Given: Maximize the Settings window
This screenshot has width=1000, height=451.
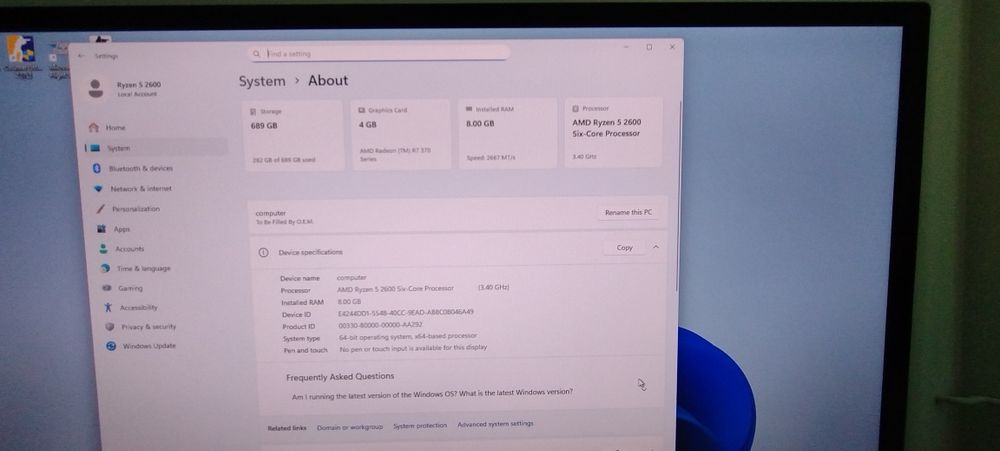Looking at the screenshot, I should click(x=649, y=47).
